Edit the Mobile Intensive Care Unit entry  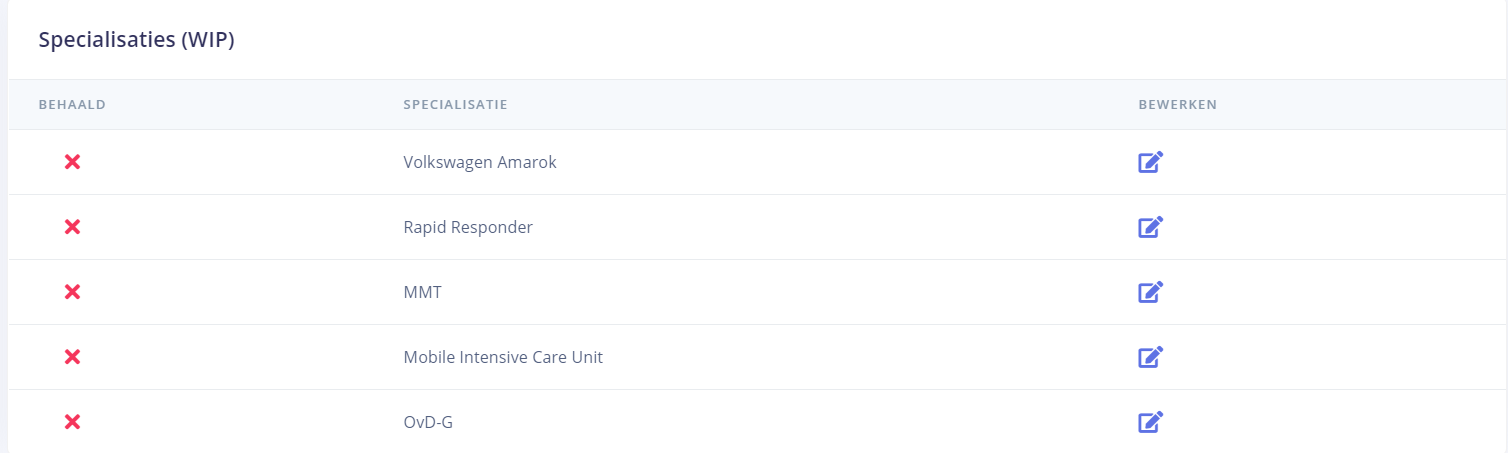tap(1151, 357)
